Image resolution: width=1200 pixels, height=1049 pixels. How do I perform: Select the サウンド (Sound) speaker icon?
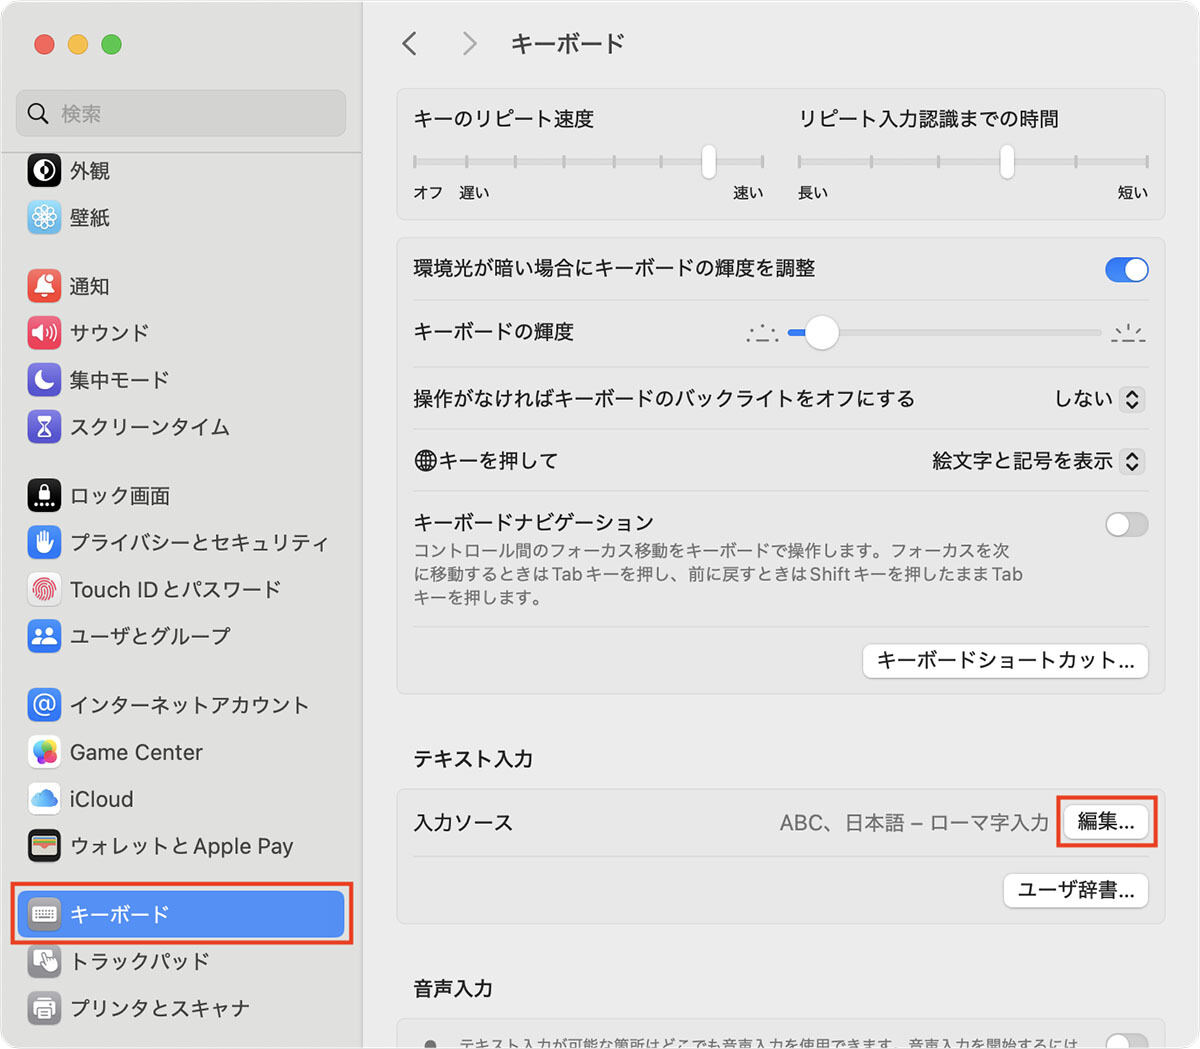point(43,332)
